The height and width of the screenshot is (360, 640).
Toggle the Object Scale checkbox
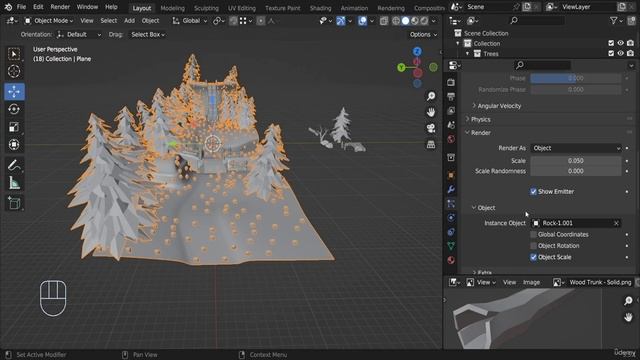point(533,257)
